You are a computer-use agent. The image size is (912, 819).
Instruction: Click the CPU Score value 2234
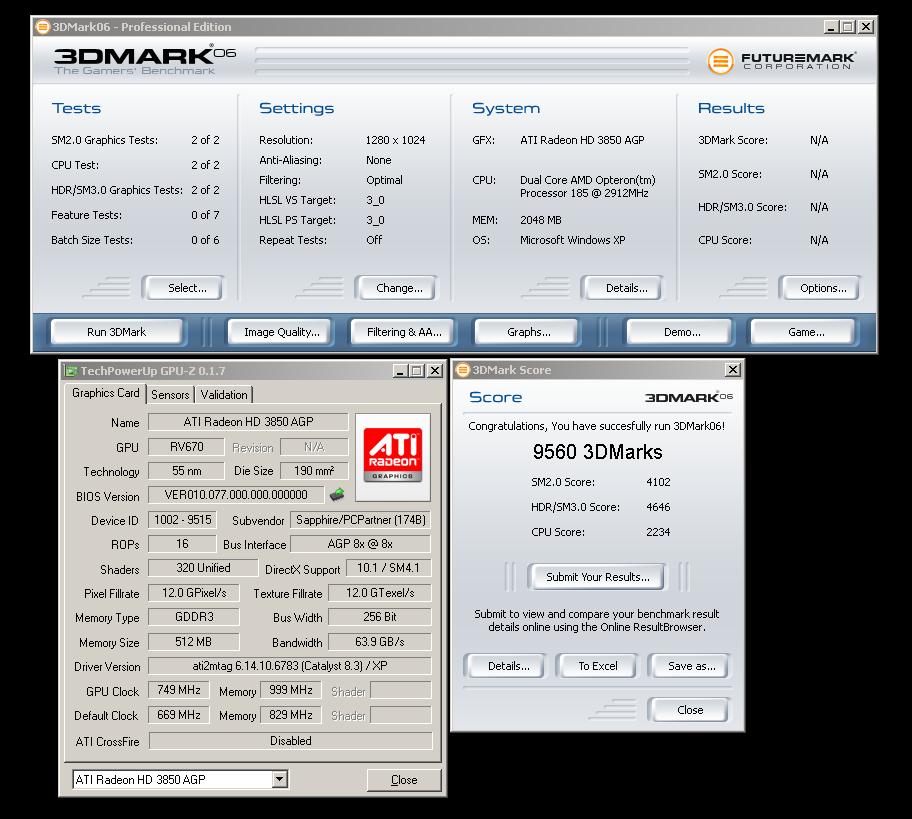point(658,532)
